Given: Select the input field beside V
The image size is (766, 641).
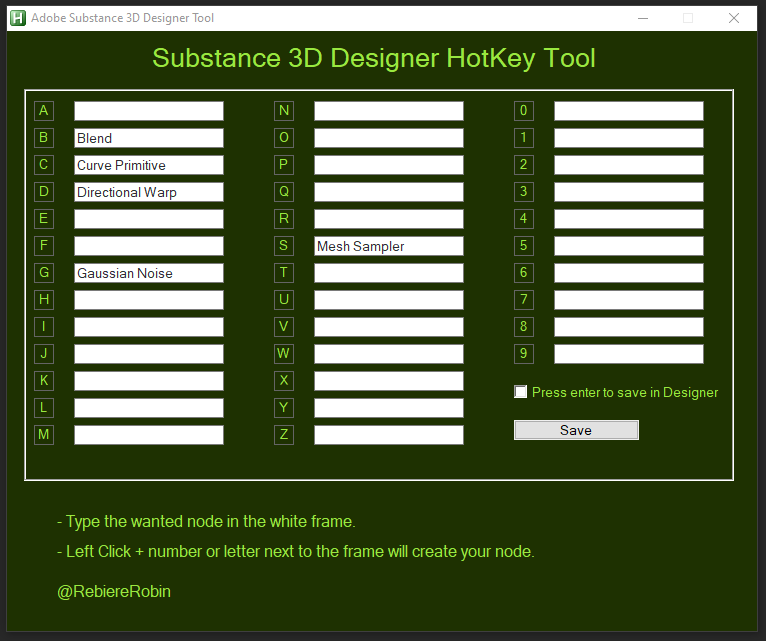Looking at the screenshot, I should [389, 327].
